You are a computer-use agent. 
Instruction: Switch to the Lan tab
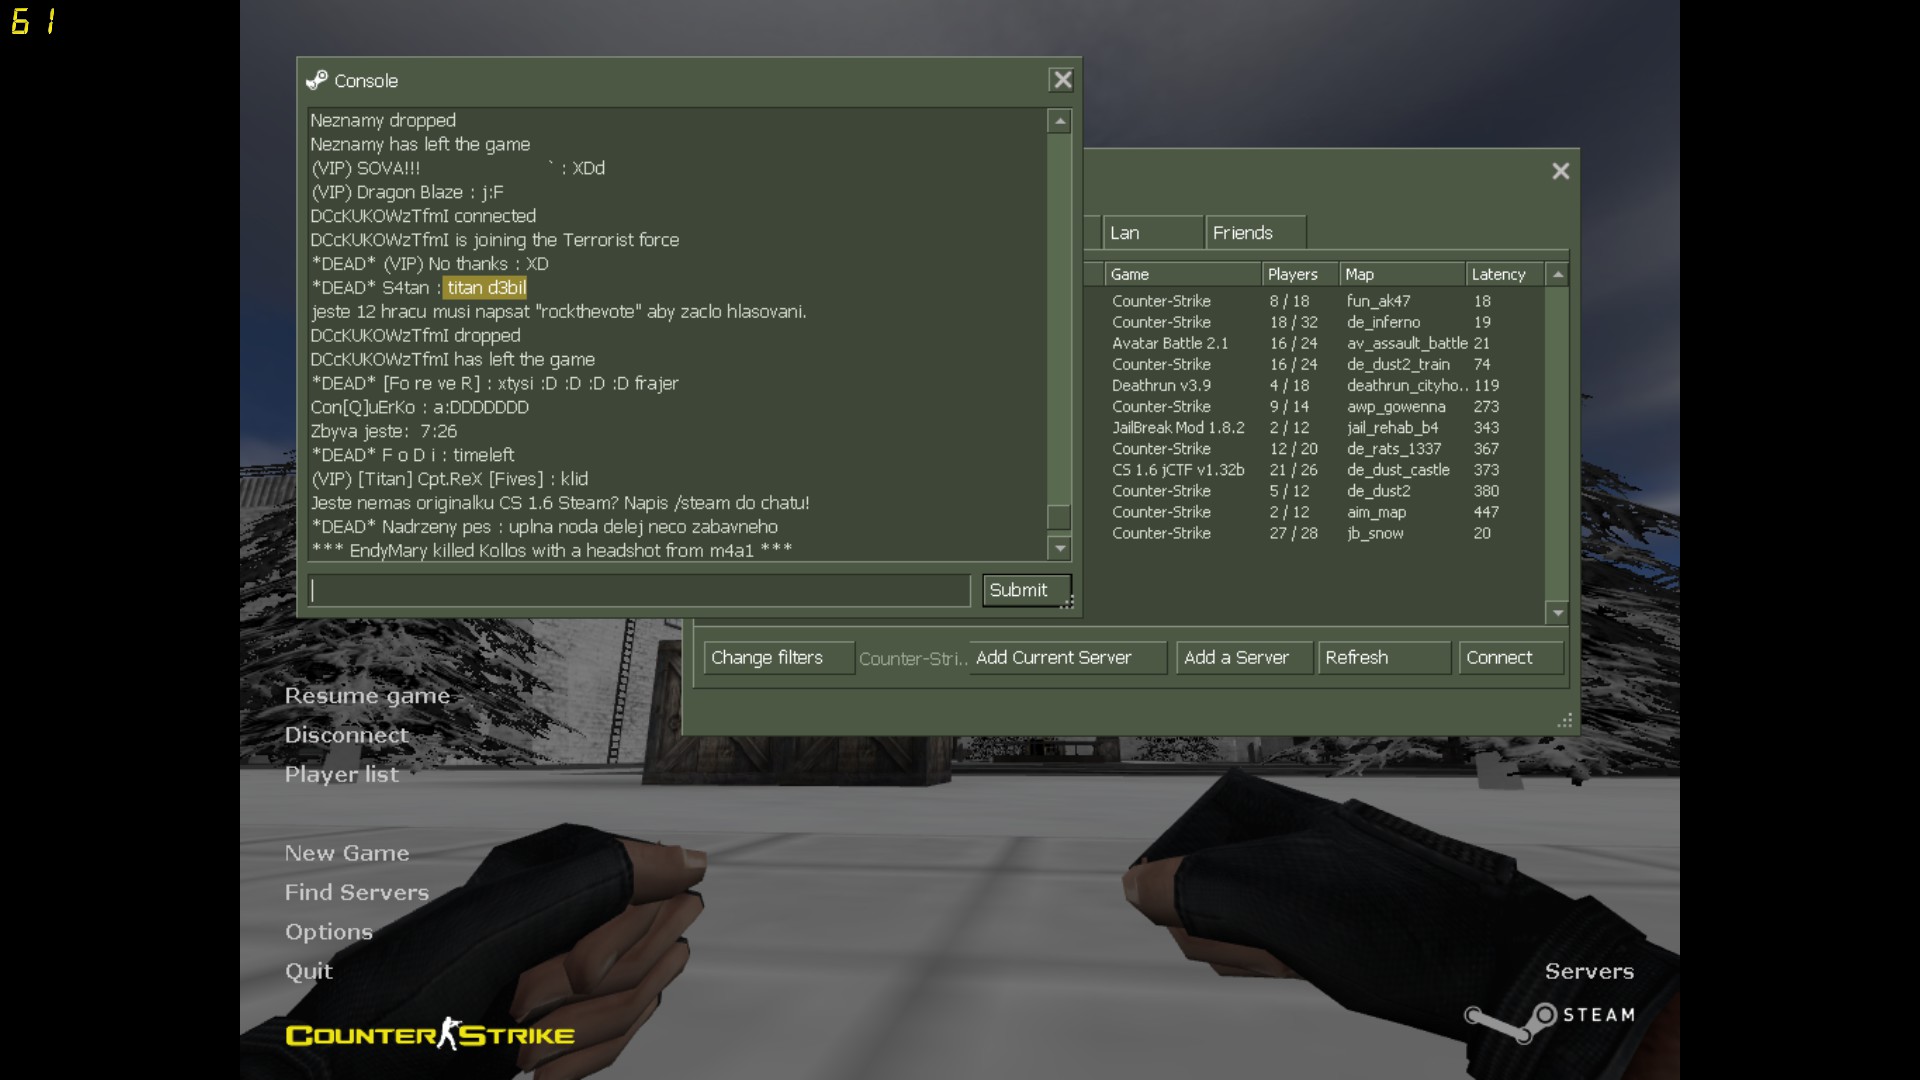click(x=1154, y=233)
